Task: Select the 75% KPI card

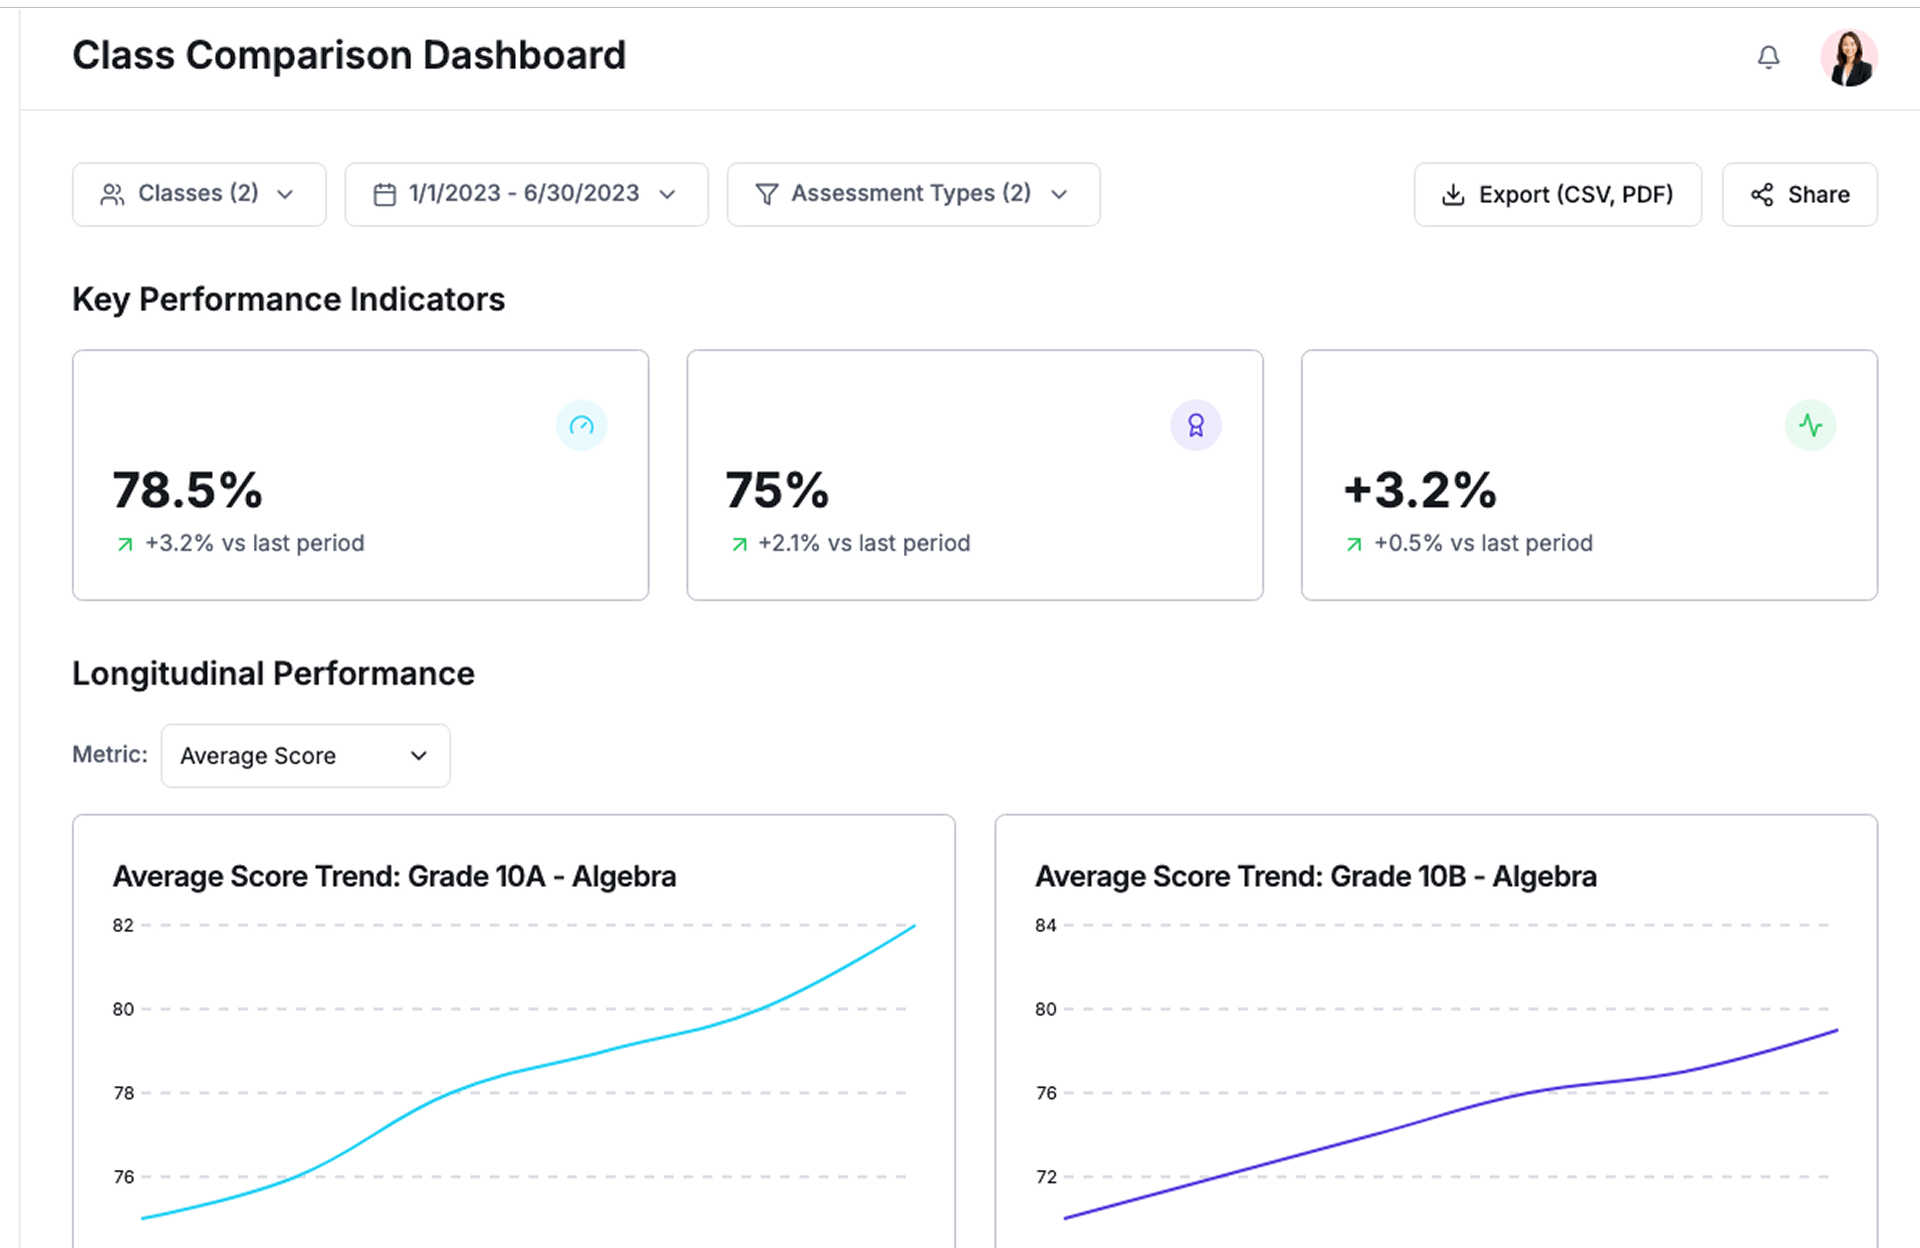Action: (x=974, y=475)
